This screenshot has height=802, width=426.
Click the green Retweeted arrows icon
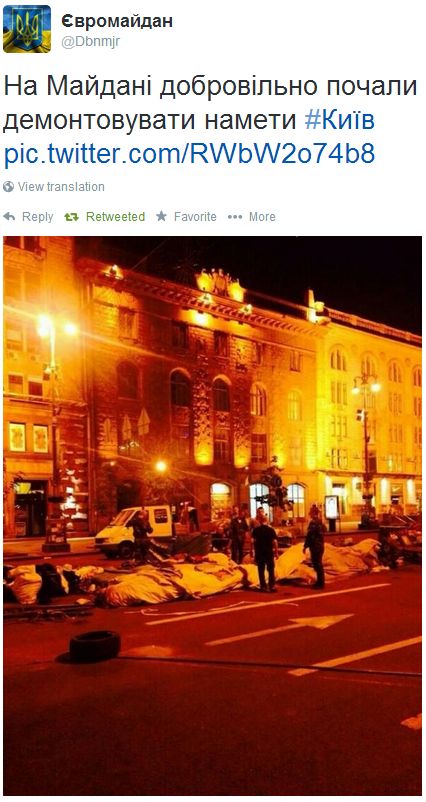tap(72, 217)
